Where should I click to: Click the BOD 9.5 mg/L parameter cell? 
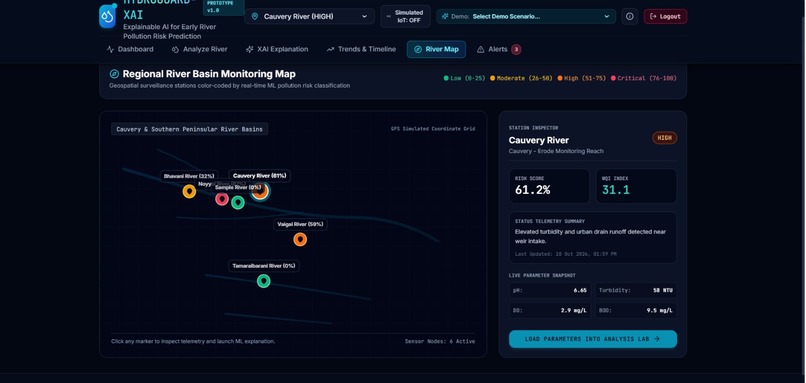[x=636, y=311]
